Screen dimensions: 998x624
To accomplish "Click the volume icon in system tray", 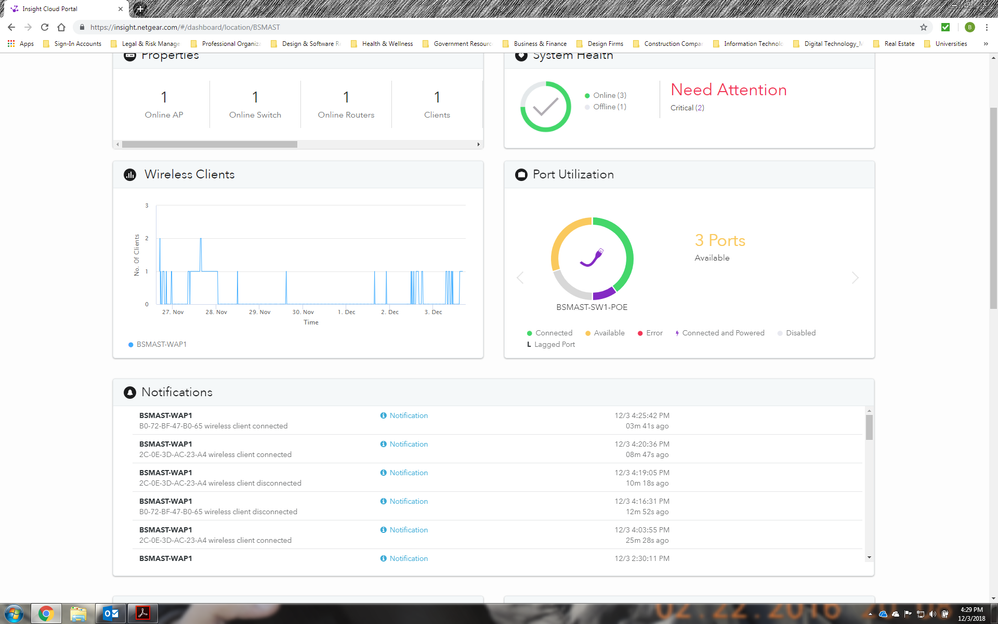I will pos(932,614).
